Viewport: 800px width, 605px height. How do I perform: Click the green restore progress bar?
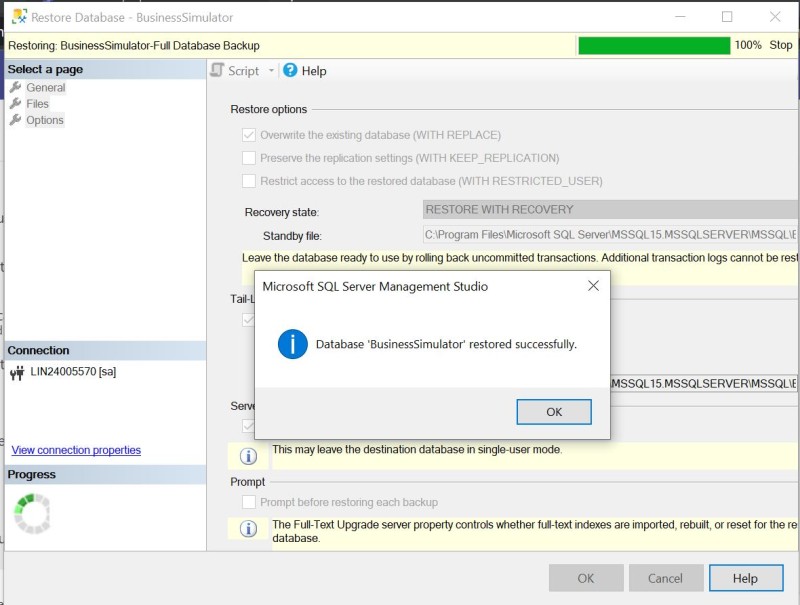click(x=654, y=45)
